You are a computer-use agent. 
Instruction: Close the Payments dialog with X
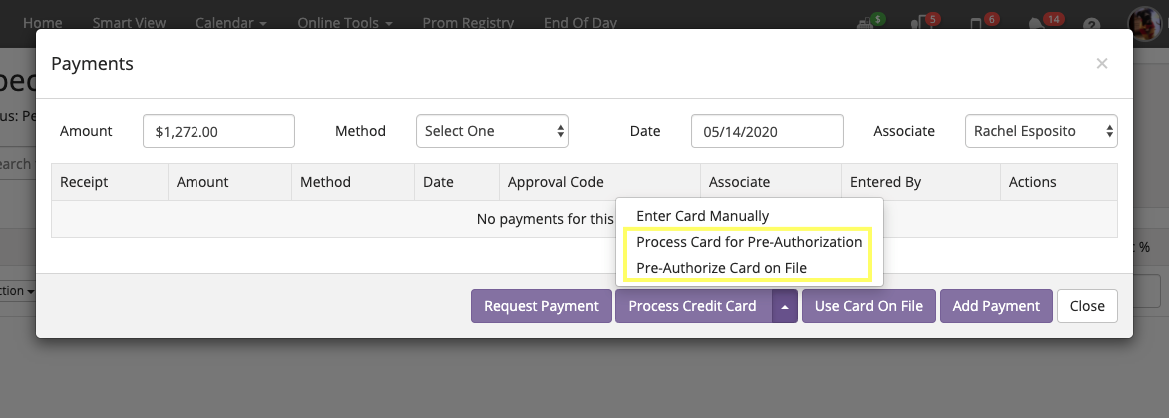point(1101,63)
